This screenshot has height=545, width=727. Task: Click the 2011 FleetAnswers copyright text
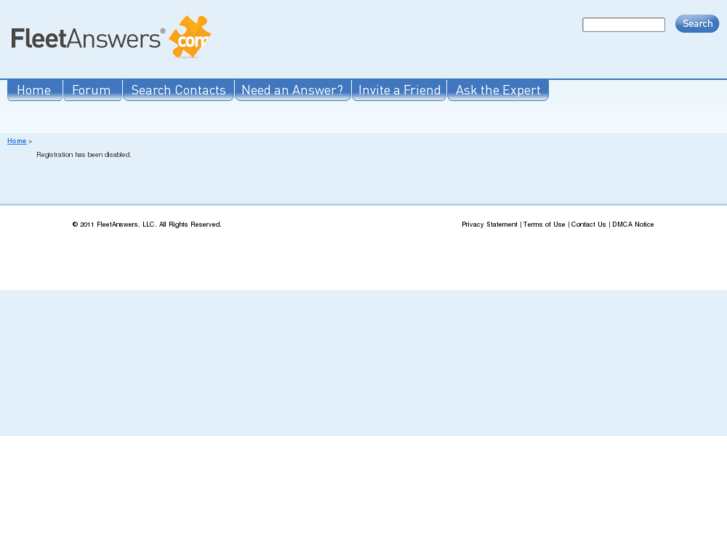click(x=147, y=224)
